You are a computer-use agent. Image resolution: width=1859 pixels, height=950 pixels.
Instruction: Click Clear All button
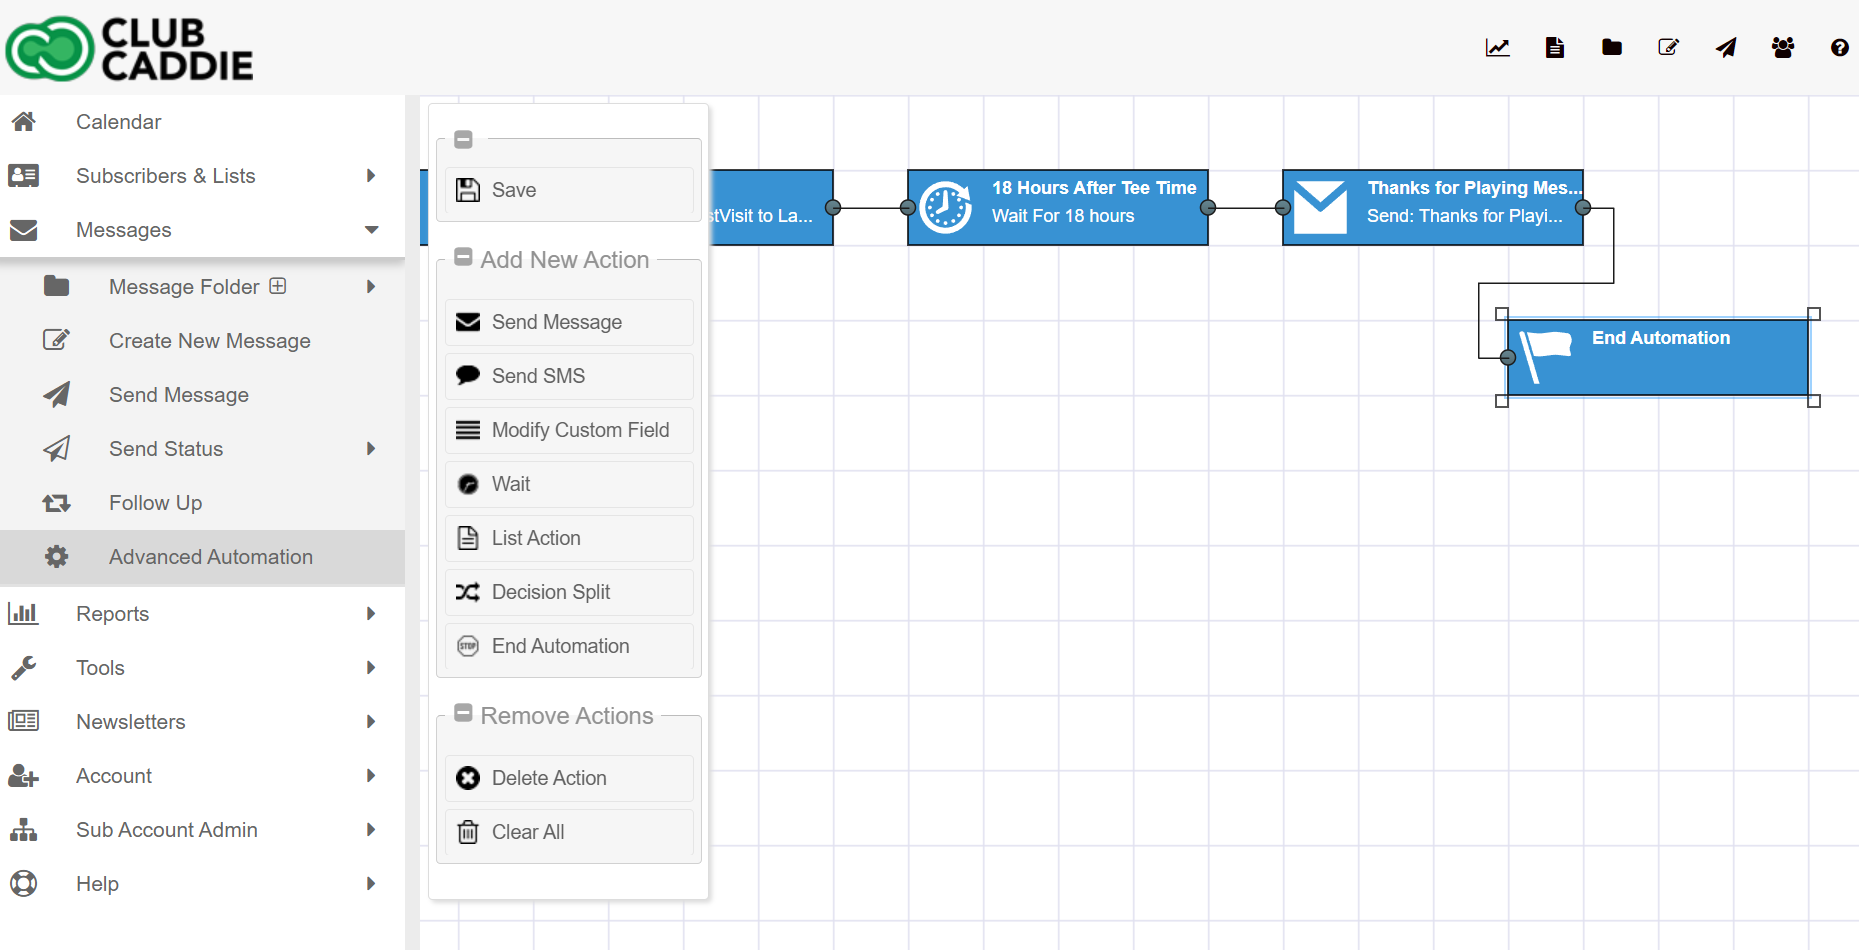pos(569,832)
